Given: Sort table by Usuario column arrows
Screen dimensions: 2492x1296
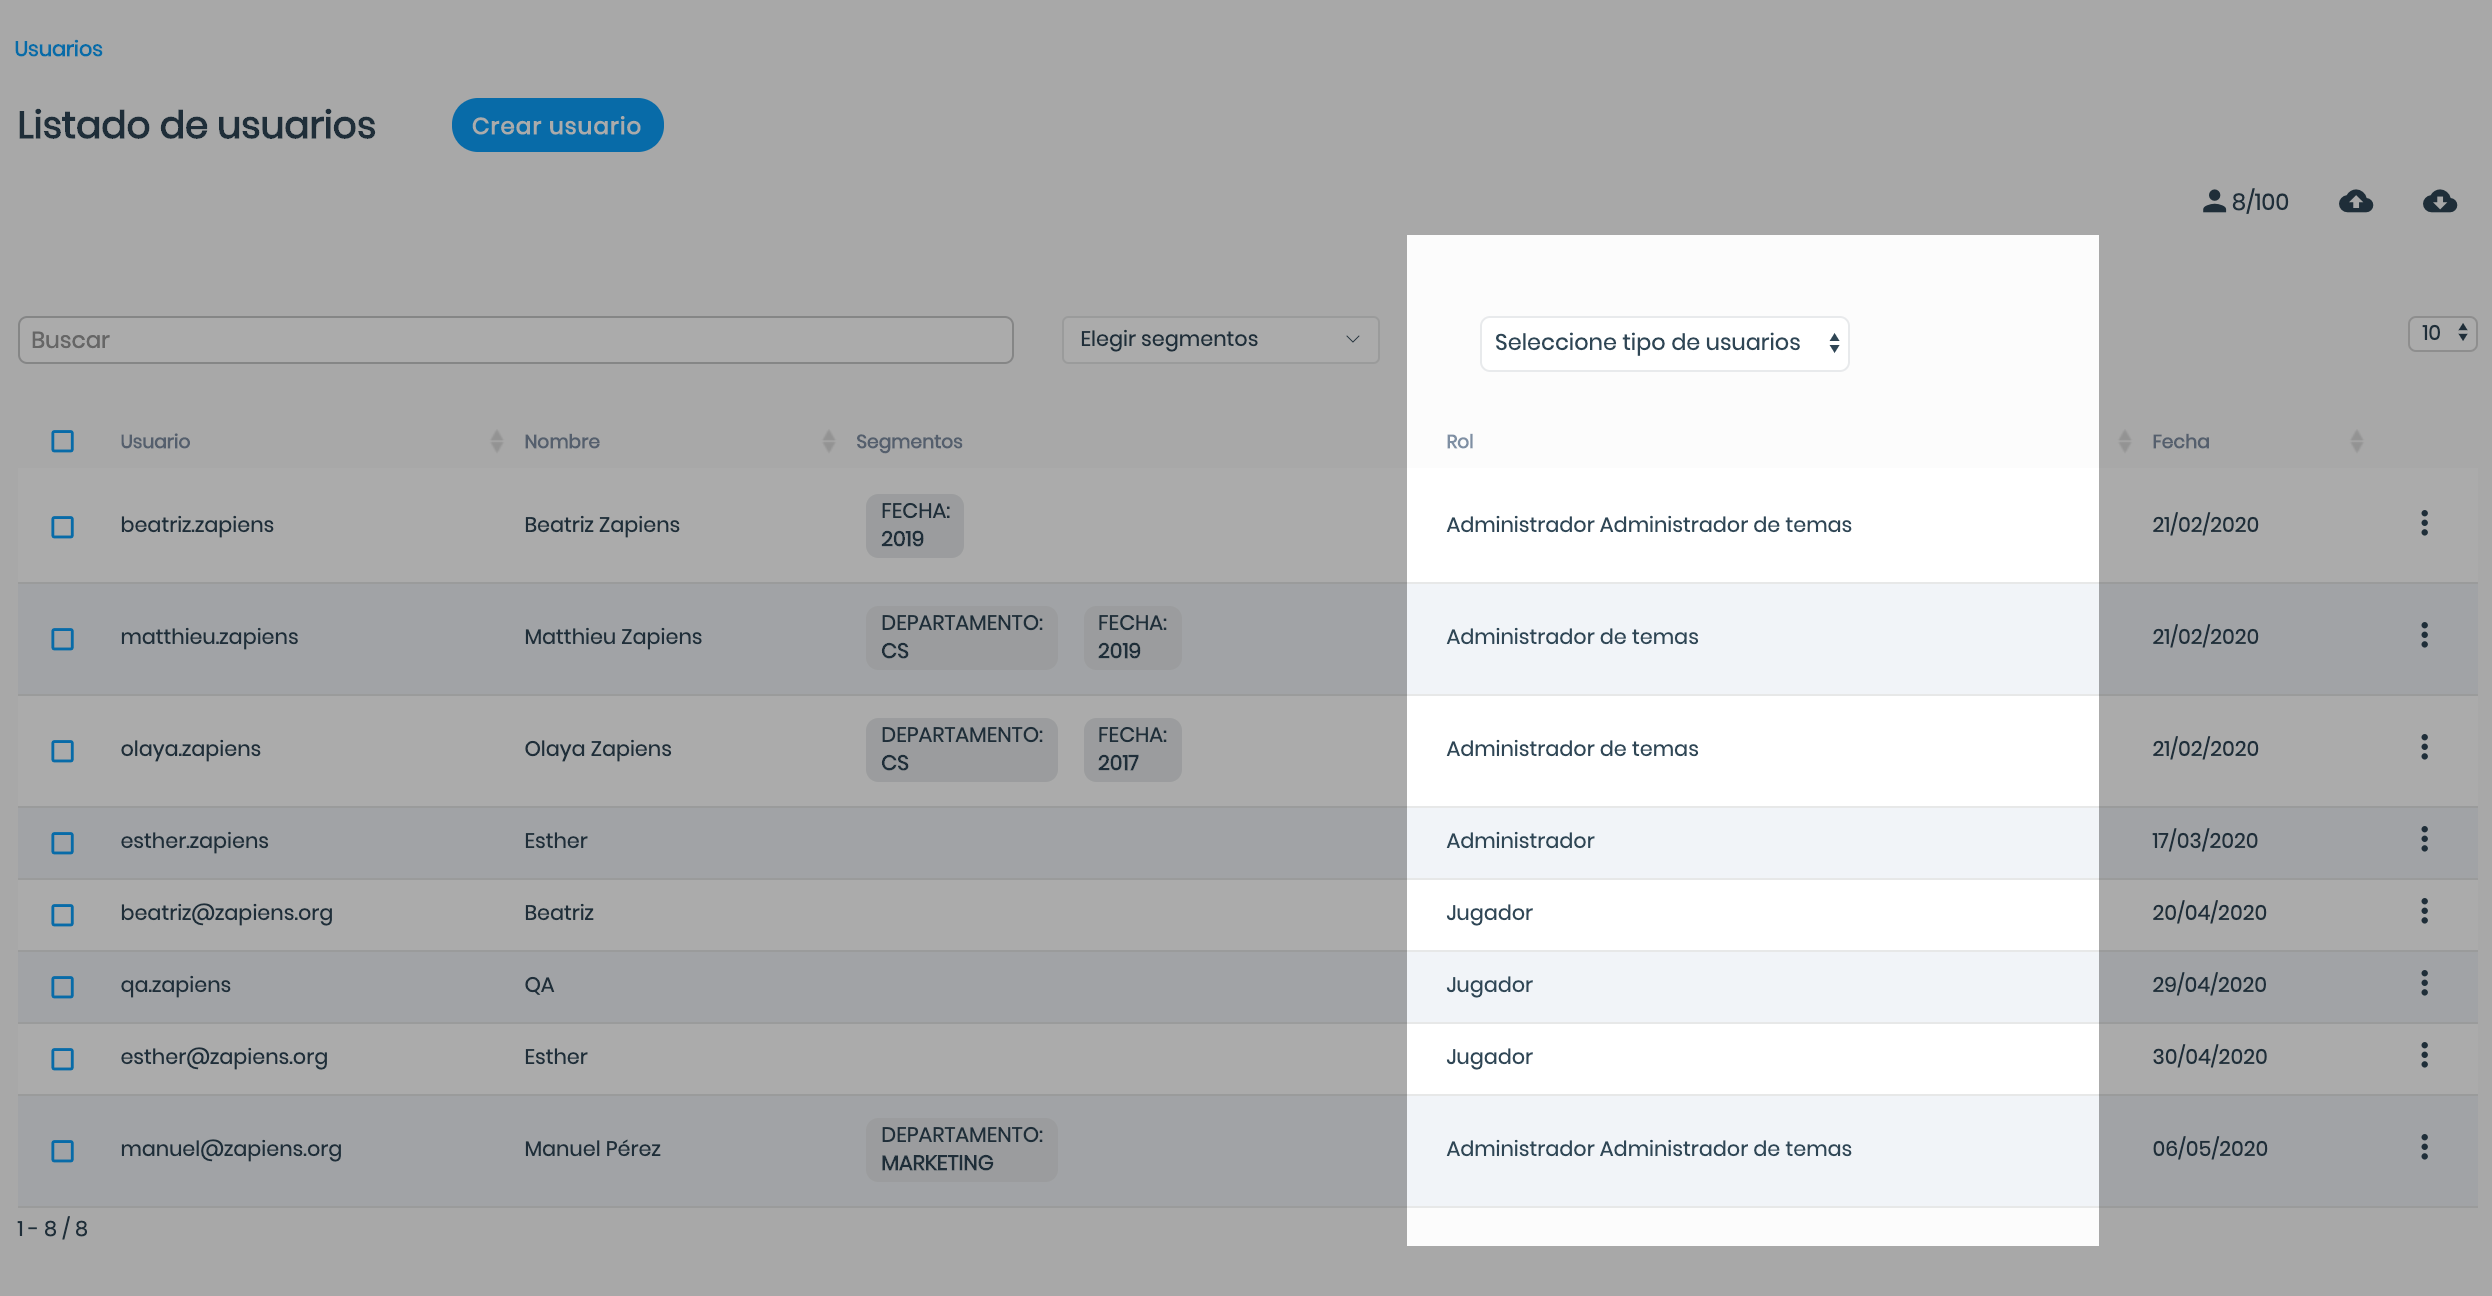Looking at the screenshot, I should pyautogui.click(x=496, y=441).
